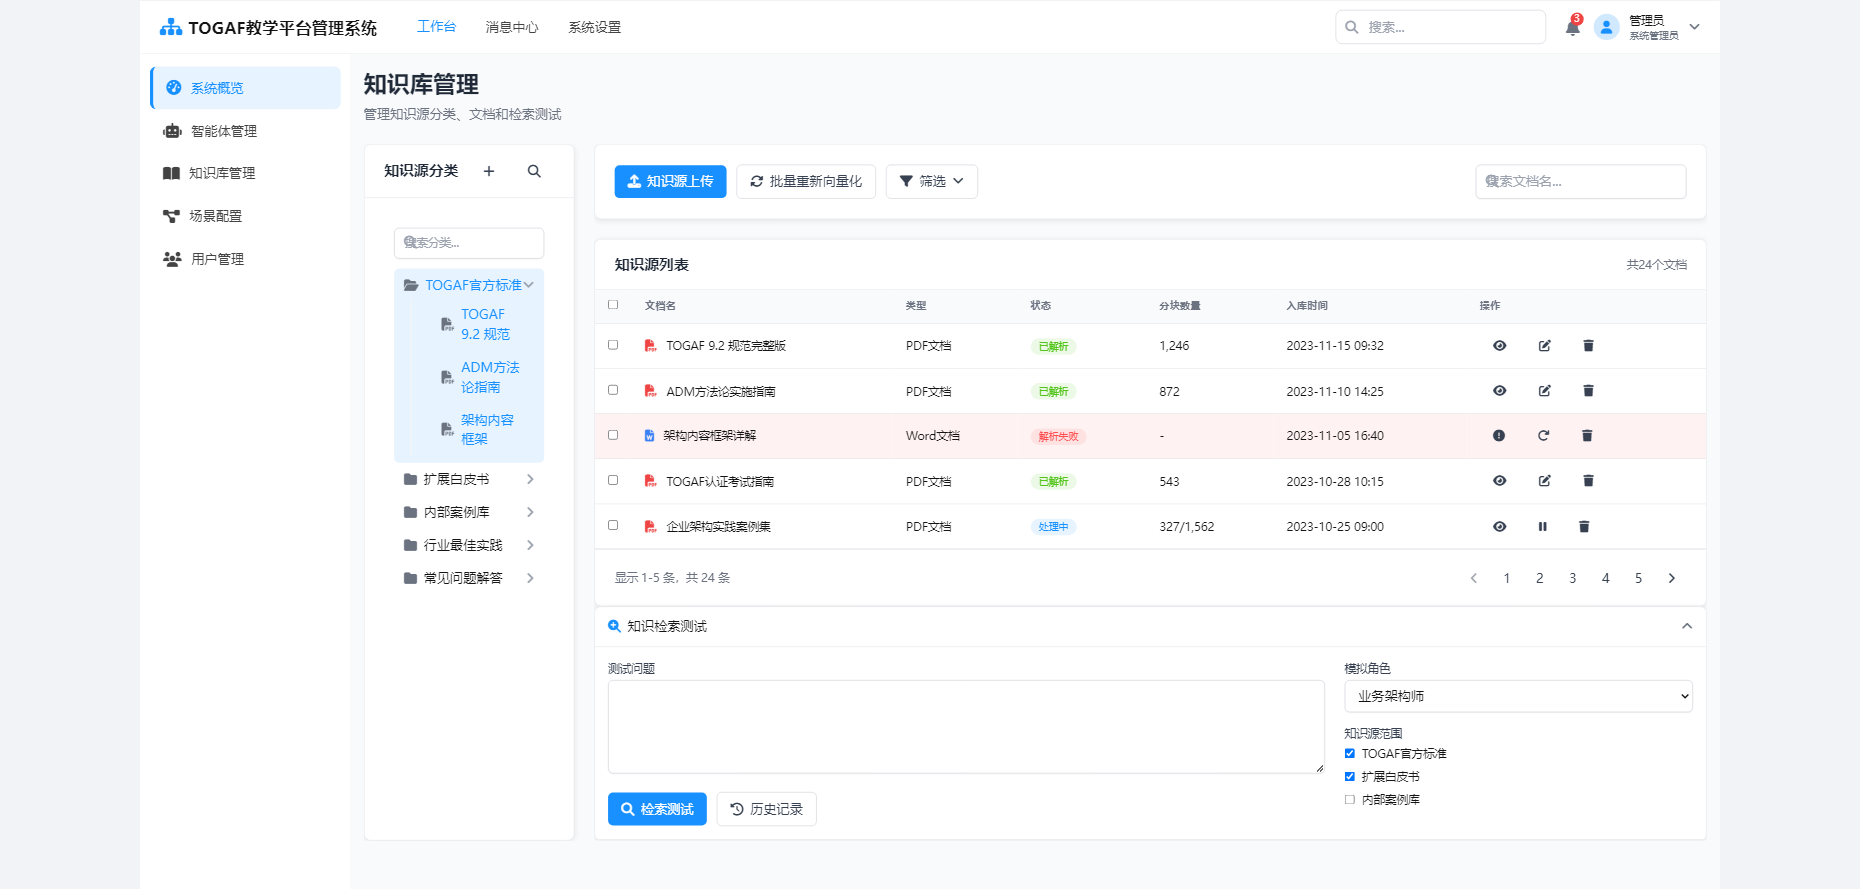Image resolution: width=1860 pixels, height=889 pixels.
Task: Open 历史记录 history button
Action: pos(766,809)
